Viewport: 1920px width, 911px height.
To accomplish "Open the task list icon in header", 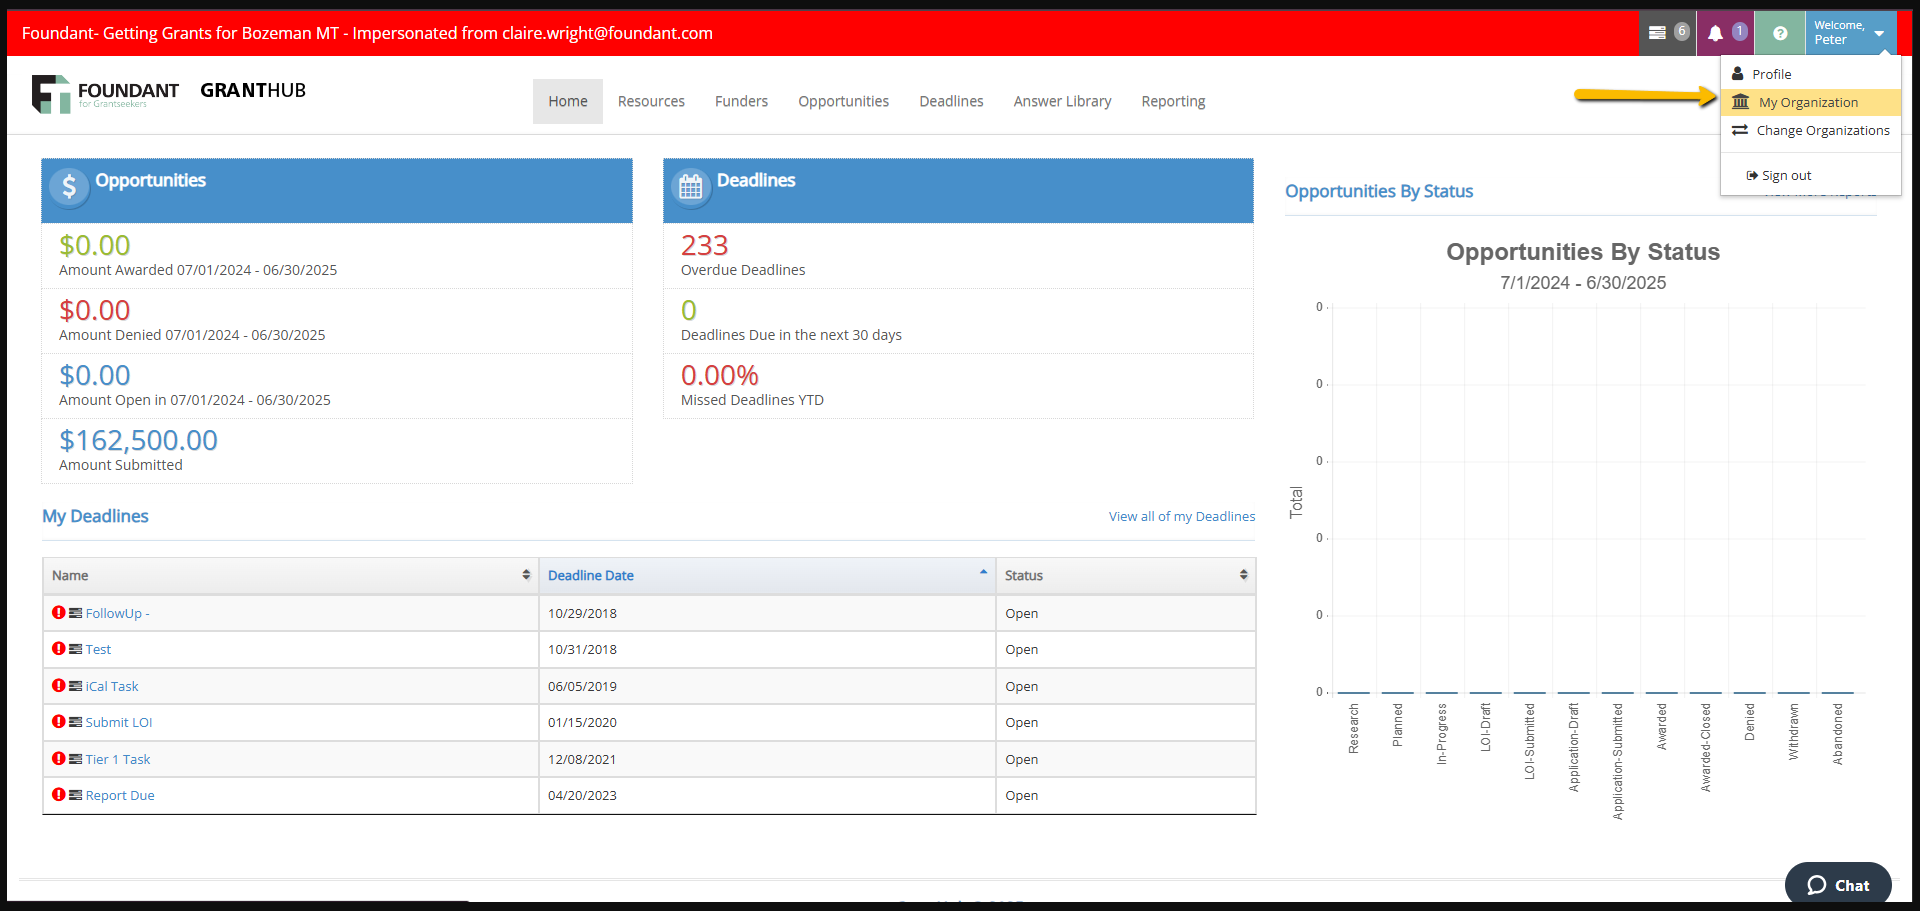I will tap(1657, 33).
